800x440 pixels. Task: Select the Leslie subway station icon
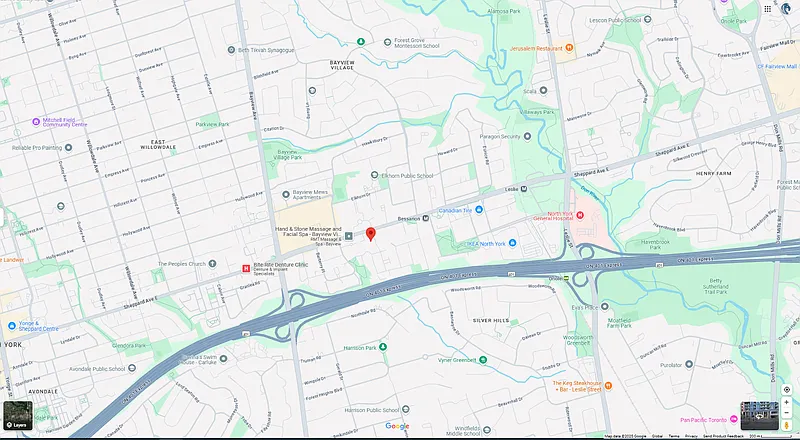523,189
